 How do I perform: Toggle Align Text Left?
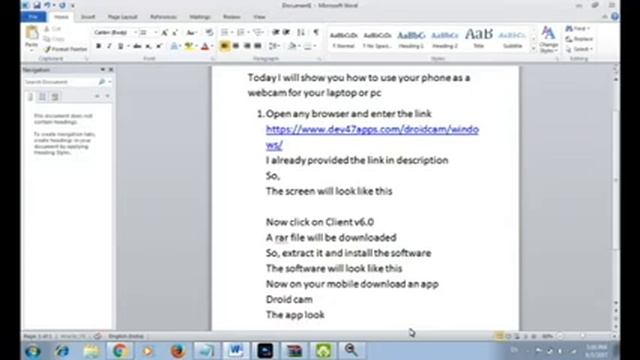[x=224, y=47]
